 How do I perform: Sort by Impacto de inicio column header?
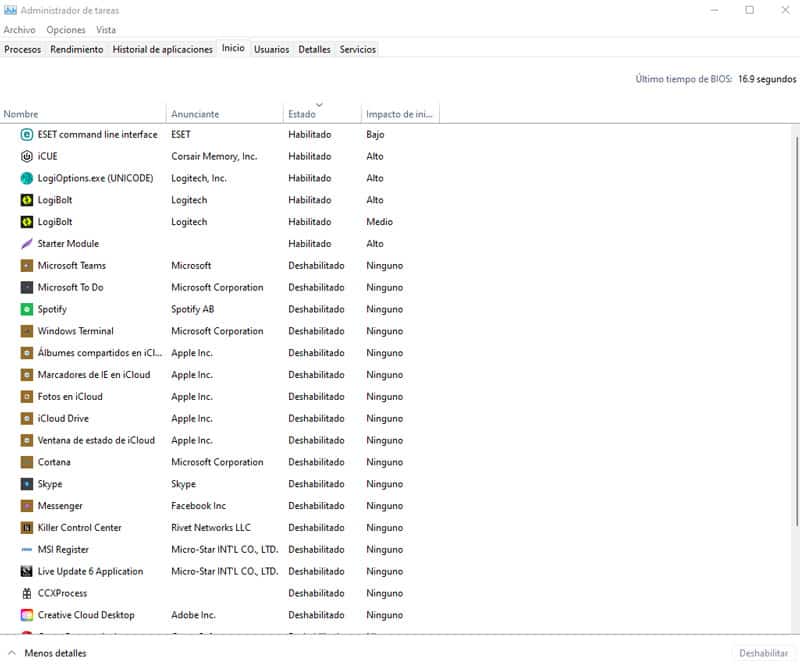tap(401, 114)
